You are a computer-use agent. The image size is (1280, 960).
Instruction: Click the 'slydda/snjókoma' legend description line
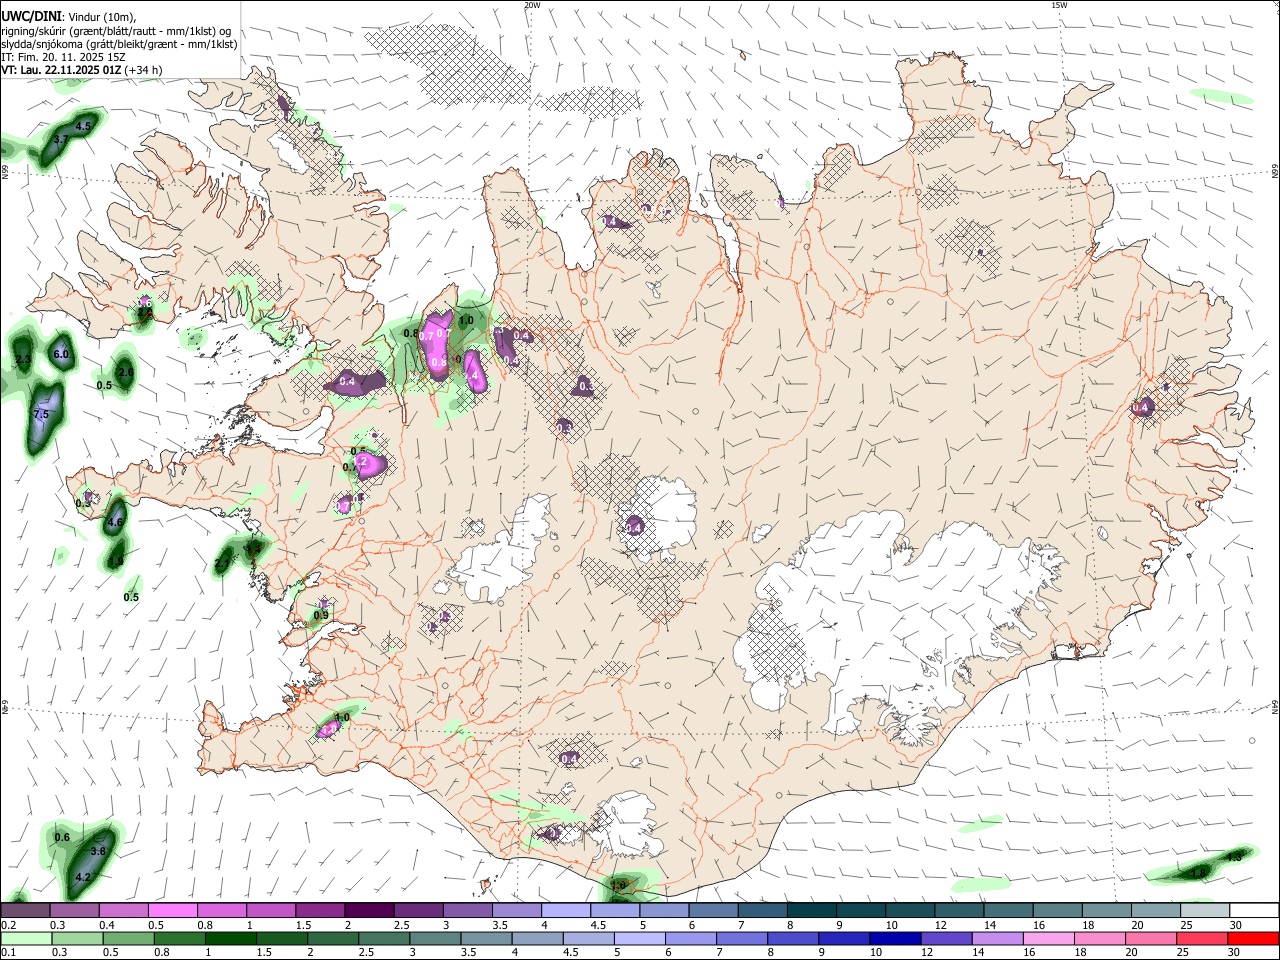[119, 44]
